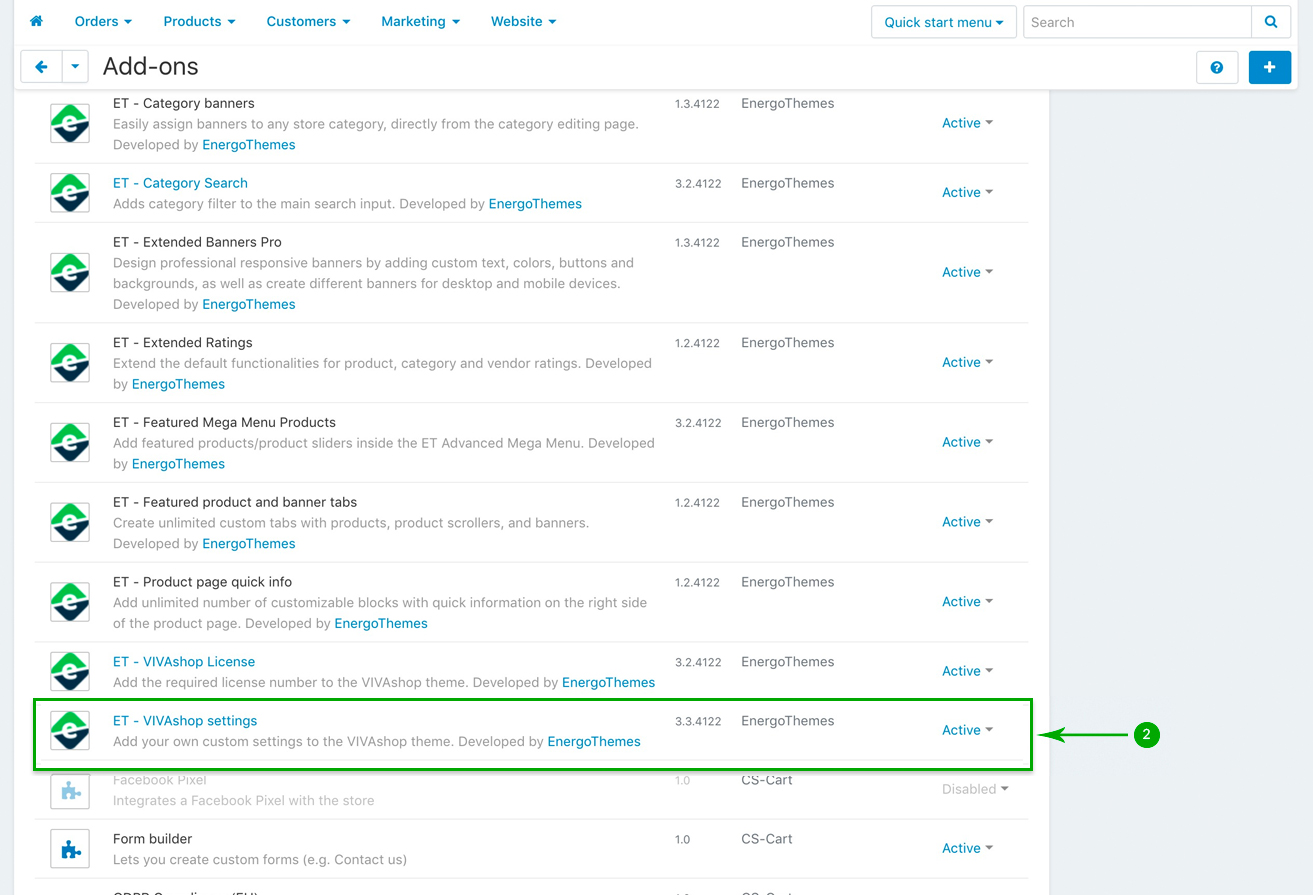
Task: Click version 3.3.4122 of VIVAshop settings
Action: (x=698, y=722)
